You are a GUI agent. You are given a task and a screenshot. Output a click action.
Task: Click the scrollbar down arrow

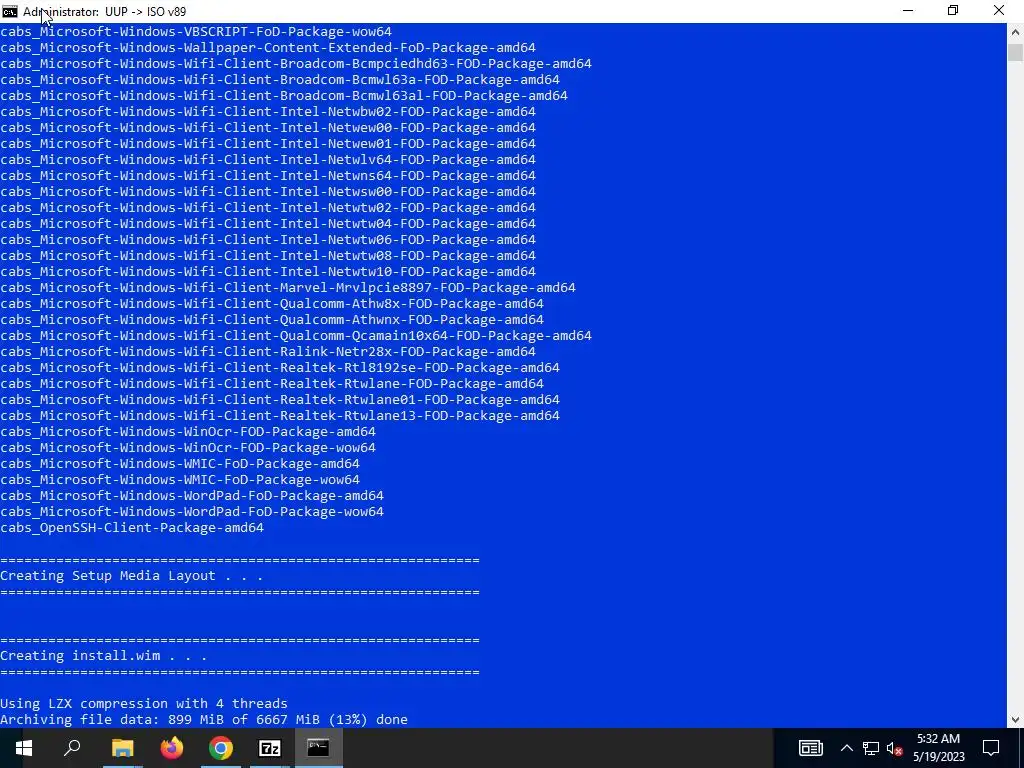pos(1015,720)
